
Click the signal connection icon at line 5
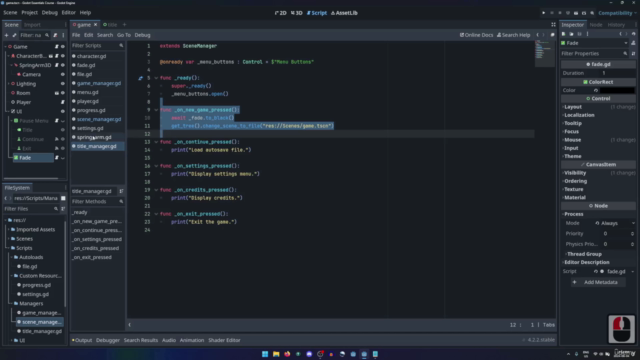pos(140,78)
